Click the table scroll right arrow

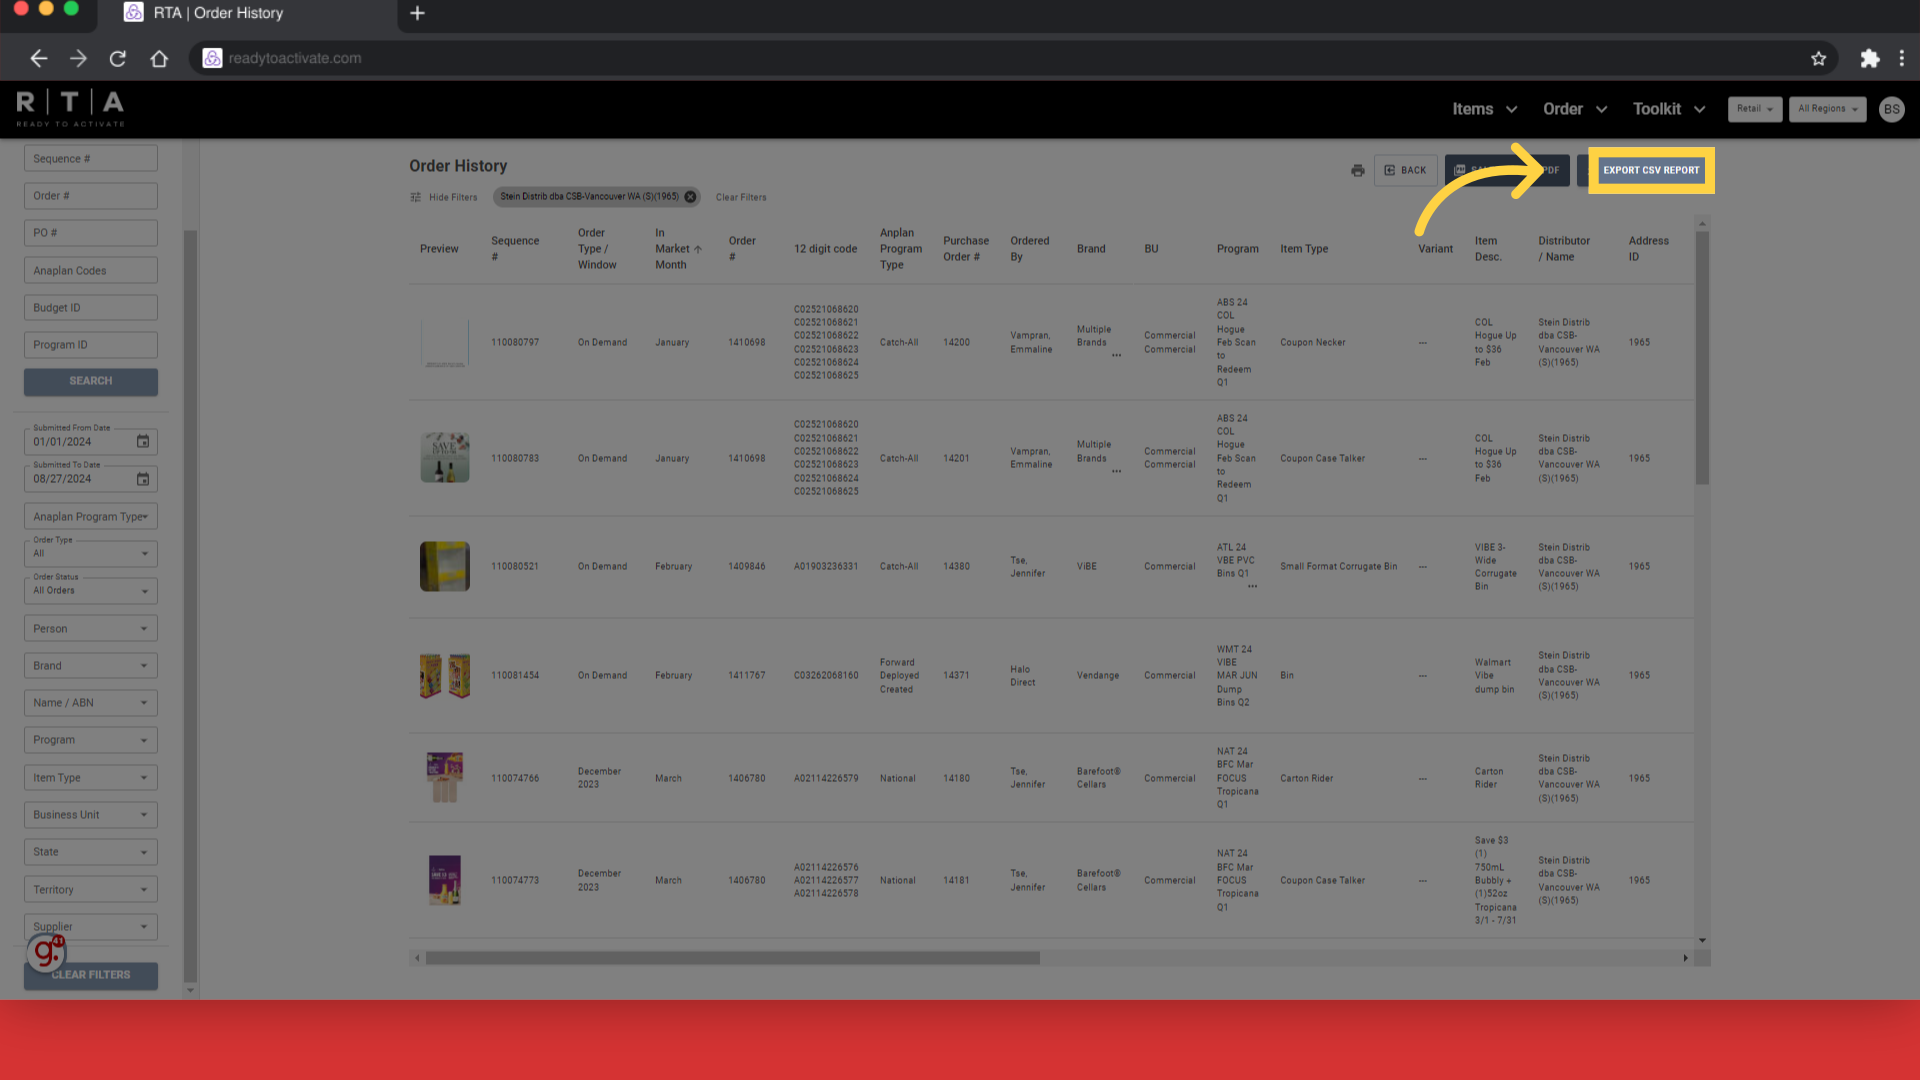[x=1685, y=958]
